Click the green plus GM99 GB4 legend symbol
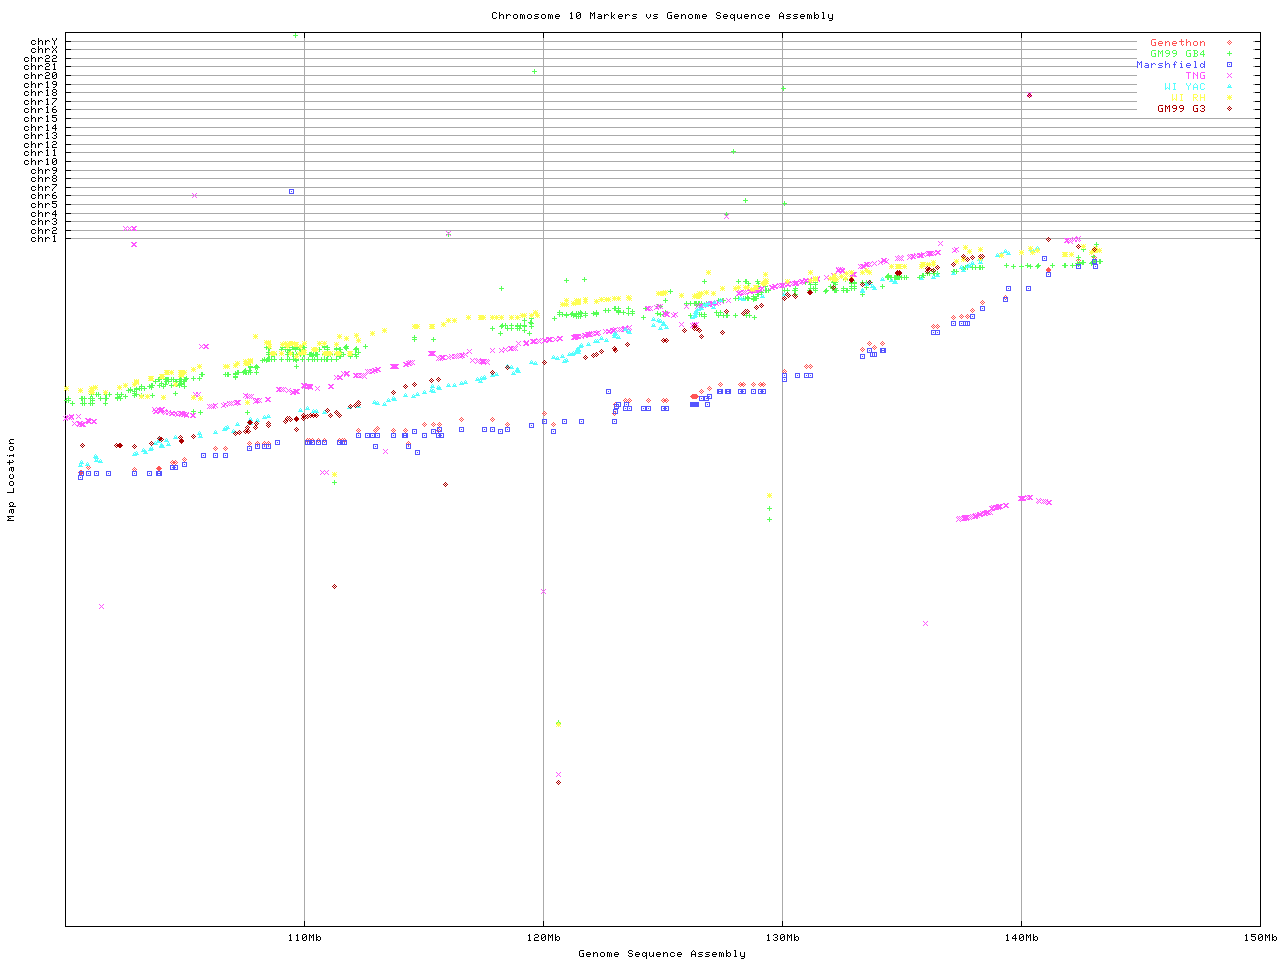The height and width of the screenshot is (960, 1280). (x=1229, y=54)
